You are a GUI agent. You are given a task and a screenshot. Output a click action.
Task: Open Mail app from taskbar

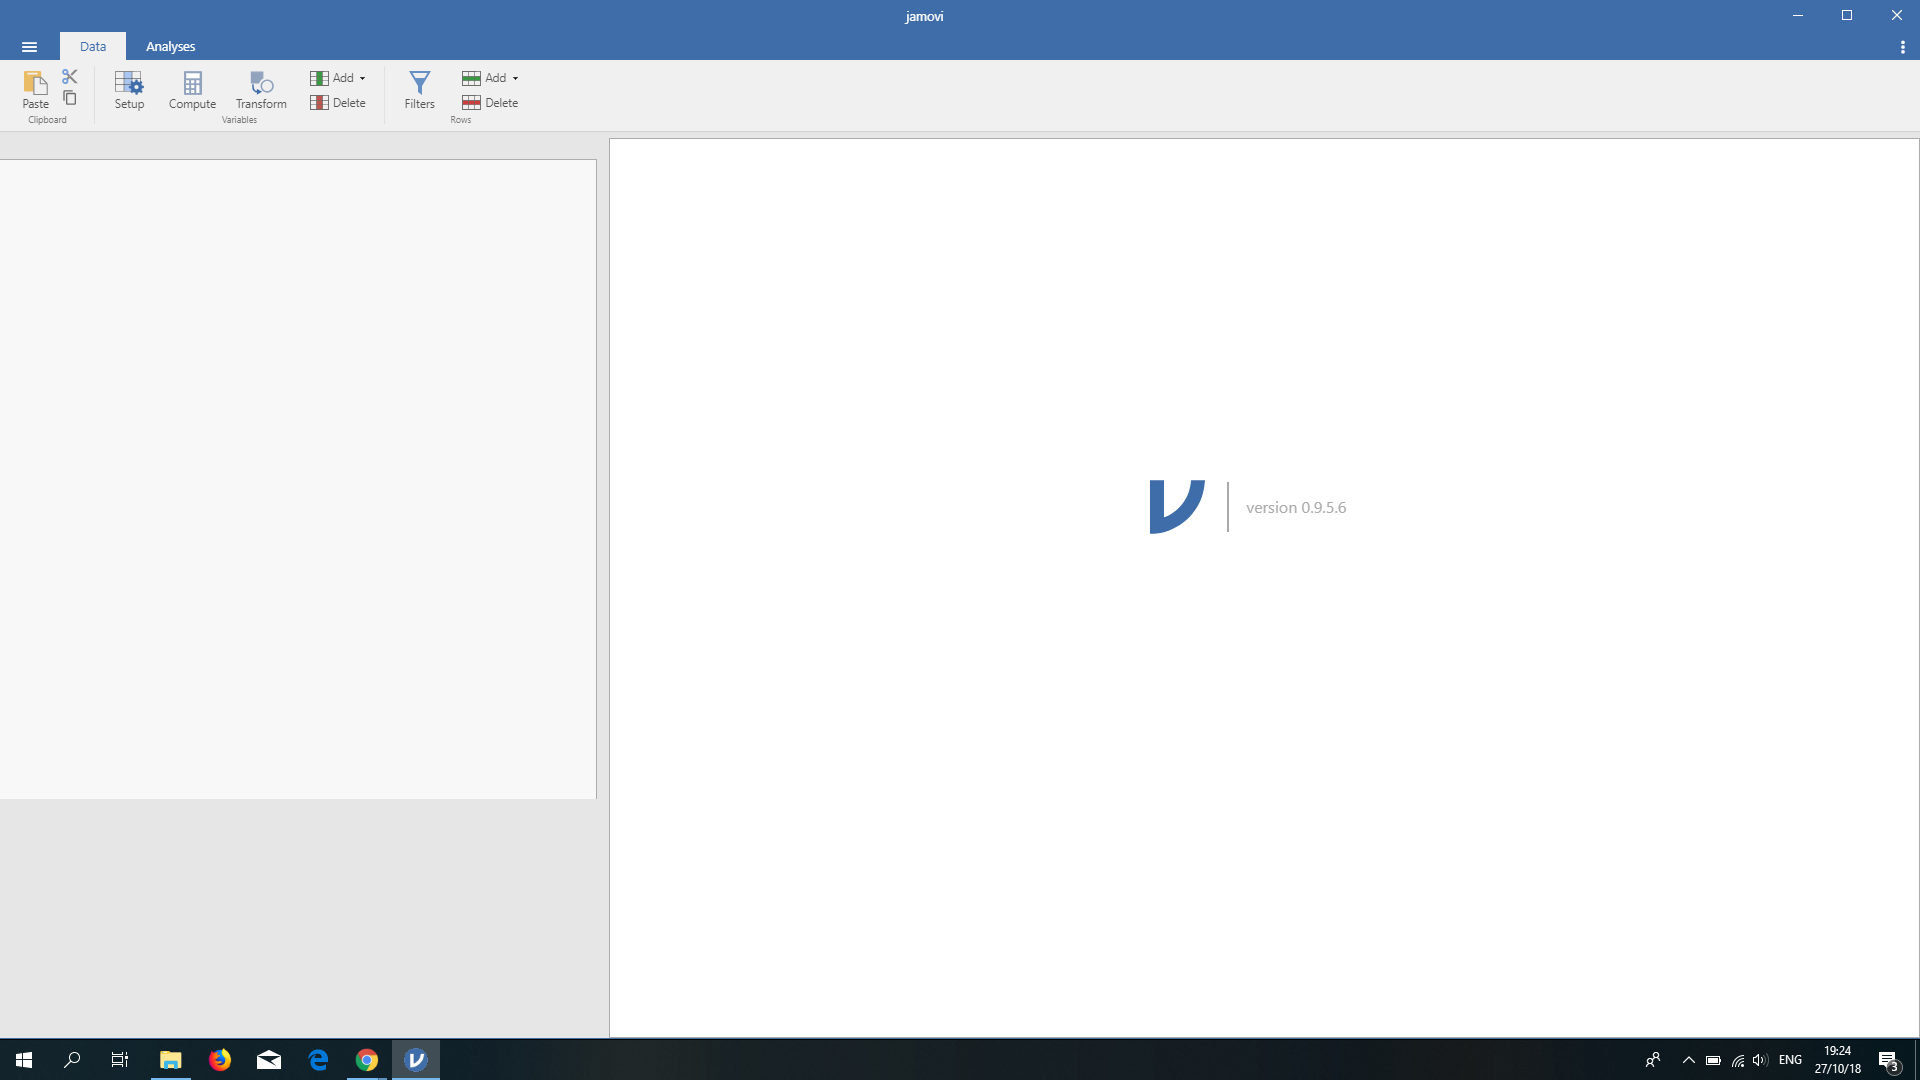click(269, 1060)
